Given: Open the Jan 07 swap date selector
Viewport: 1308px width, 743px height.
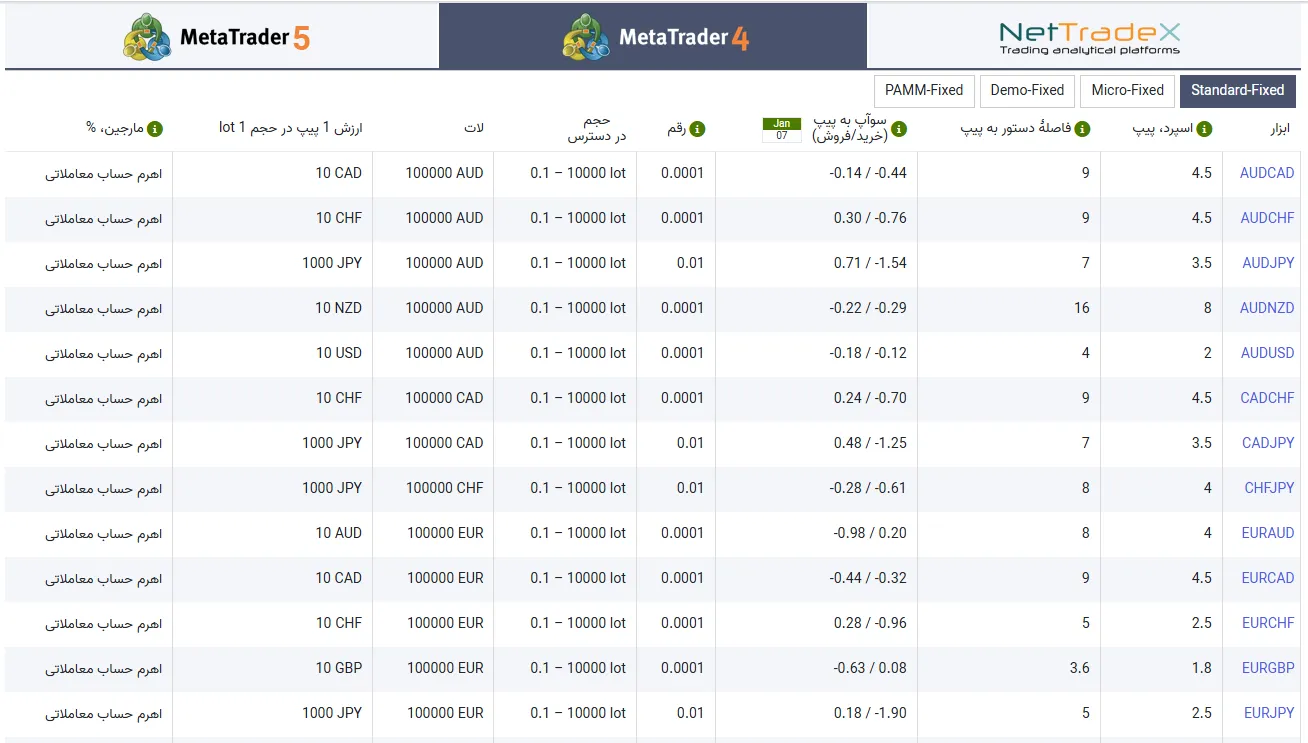Looking at the screenshot, I should (x=781, y=128).
